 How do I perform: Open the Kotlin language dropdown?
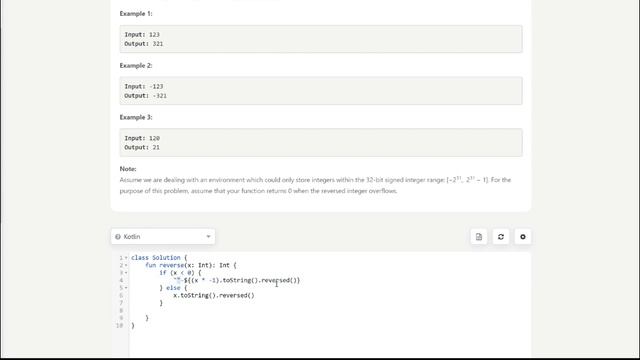[163, 237]
